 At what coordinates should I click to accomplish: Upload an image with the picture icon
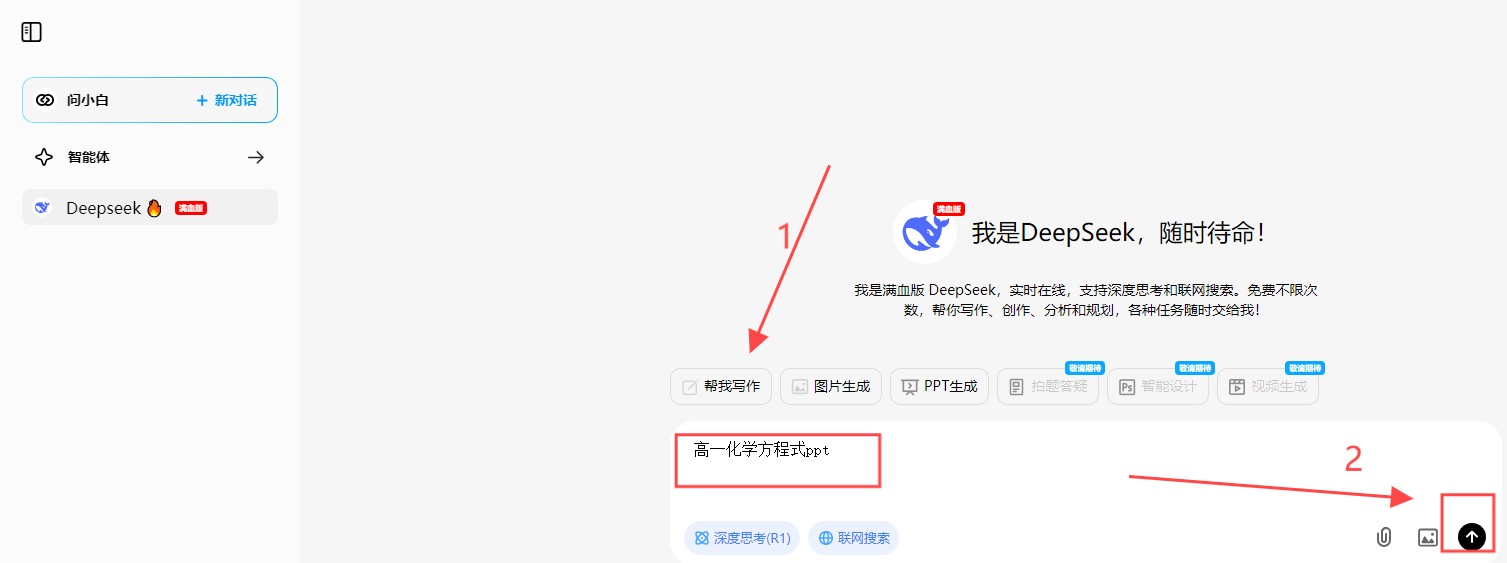coord(1428,537)
